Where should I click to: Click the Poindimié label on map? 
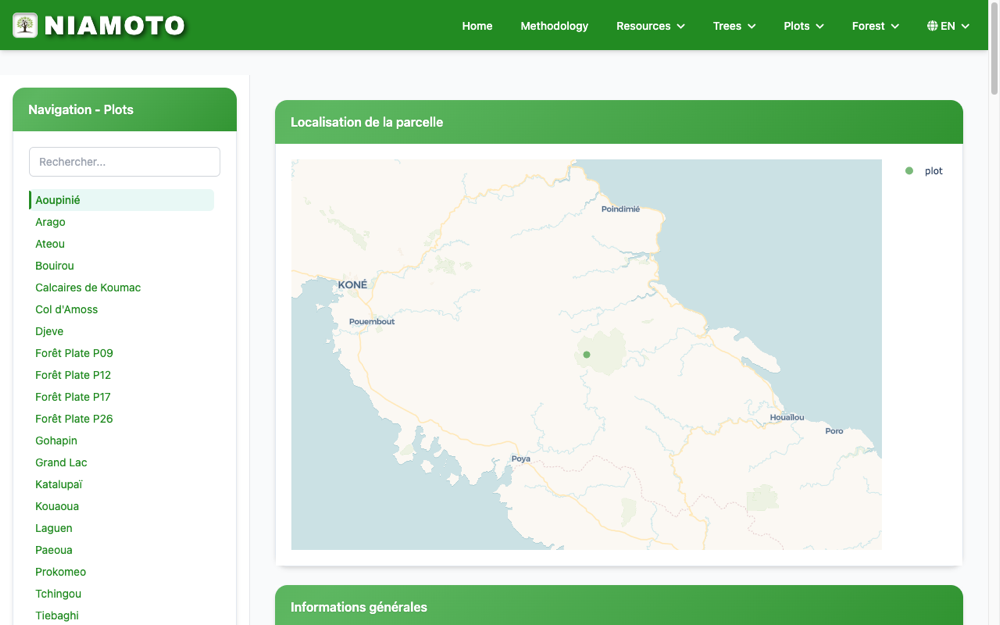pyautogui.click(x=620, y=209)
